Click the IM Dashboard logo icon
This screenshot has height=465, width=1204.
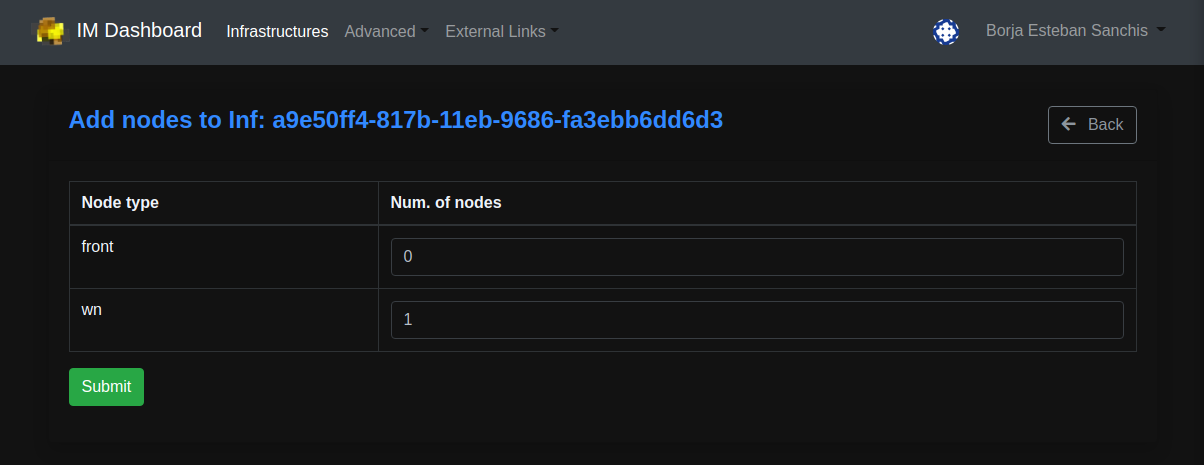(x=51, y=31)
